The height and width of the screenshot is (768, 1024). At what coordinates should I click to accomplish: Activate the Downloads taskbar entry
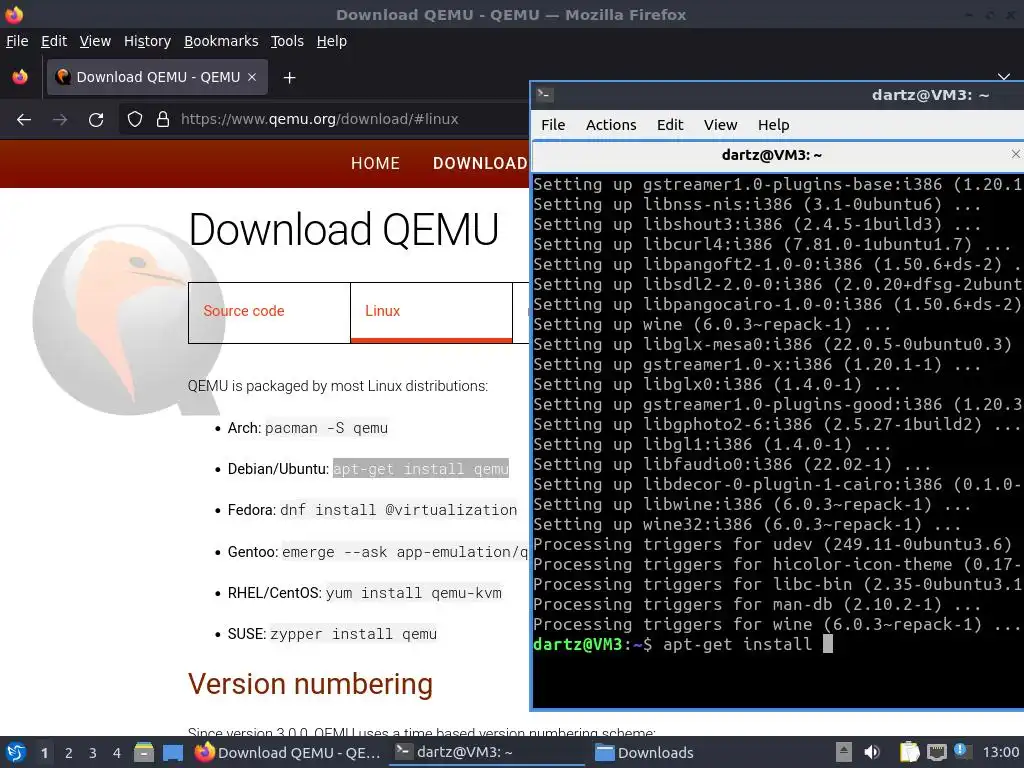[645, 752]
